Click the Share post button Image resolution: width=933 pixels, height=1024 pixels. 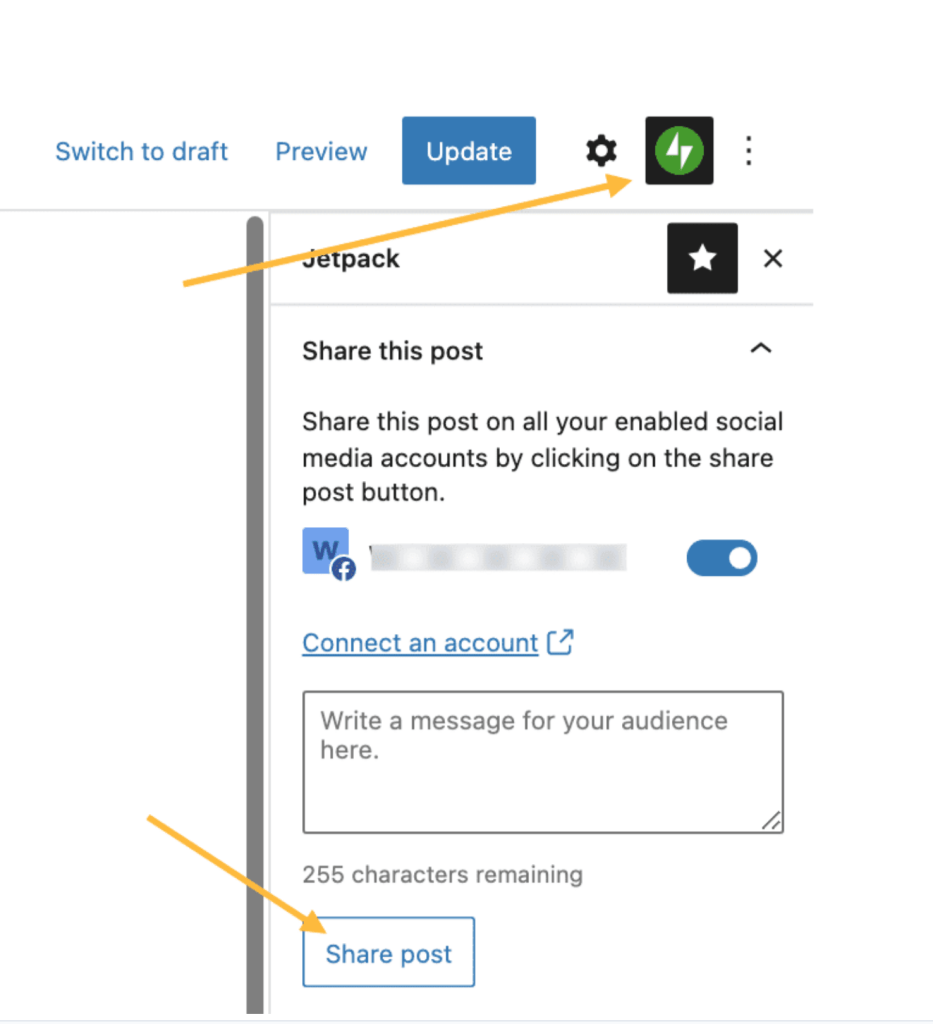(388, 952)
